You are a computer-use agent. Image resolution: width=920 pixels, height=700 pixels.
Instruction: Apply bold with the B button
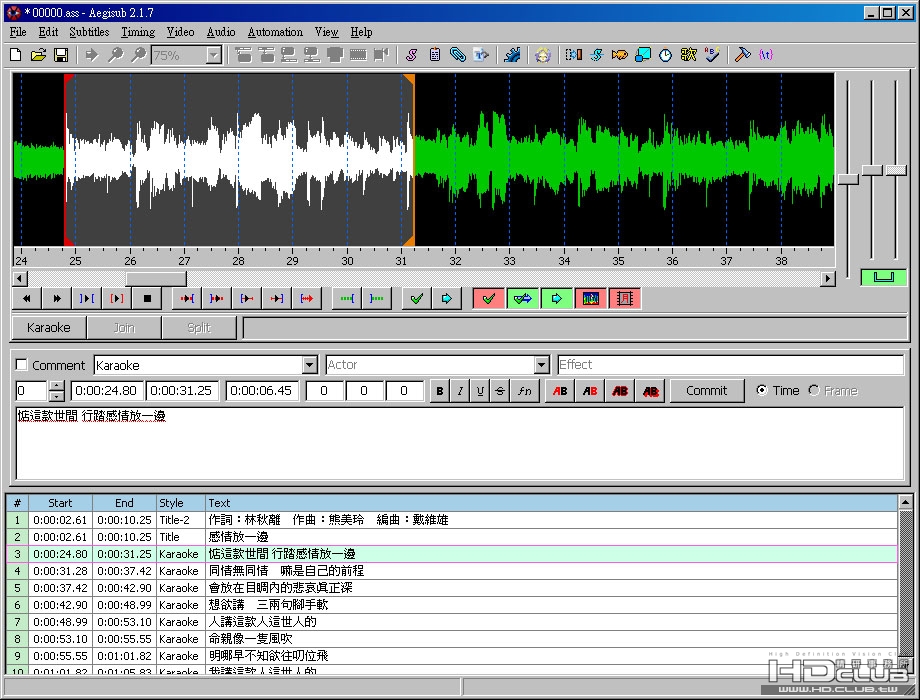coord(439,391)
